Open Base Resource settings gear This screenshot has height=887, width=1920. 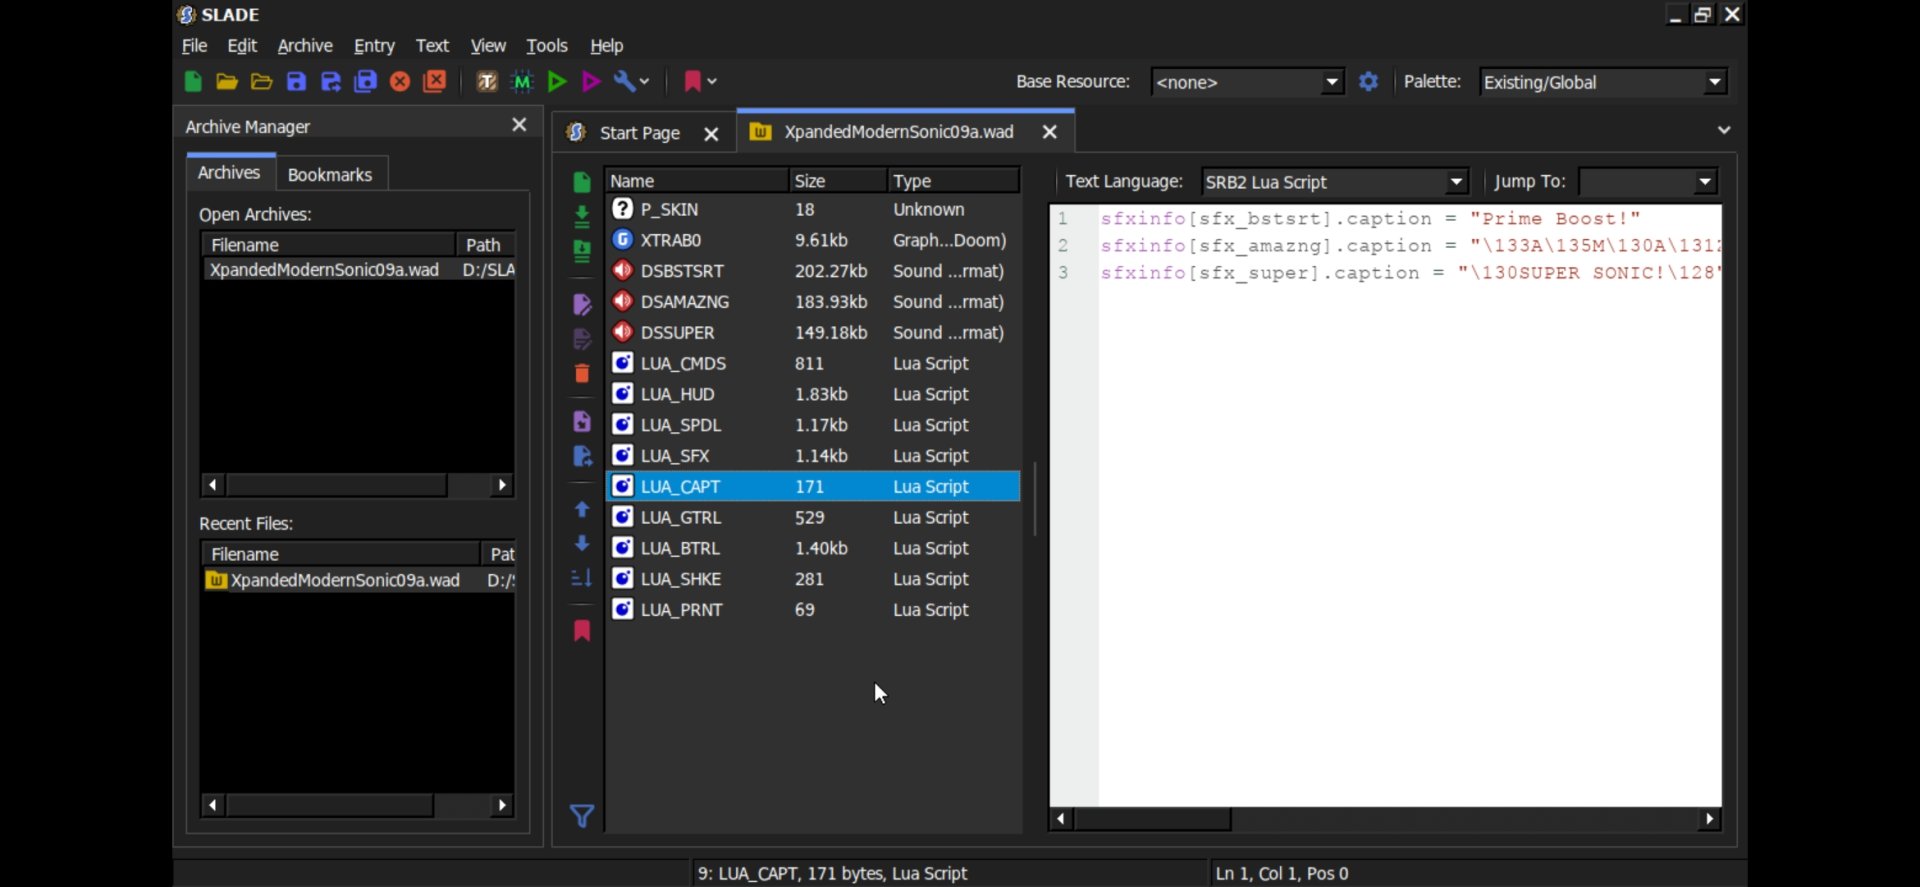(1368, 82)
